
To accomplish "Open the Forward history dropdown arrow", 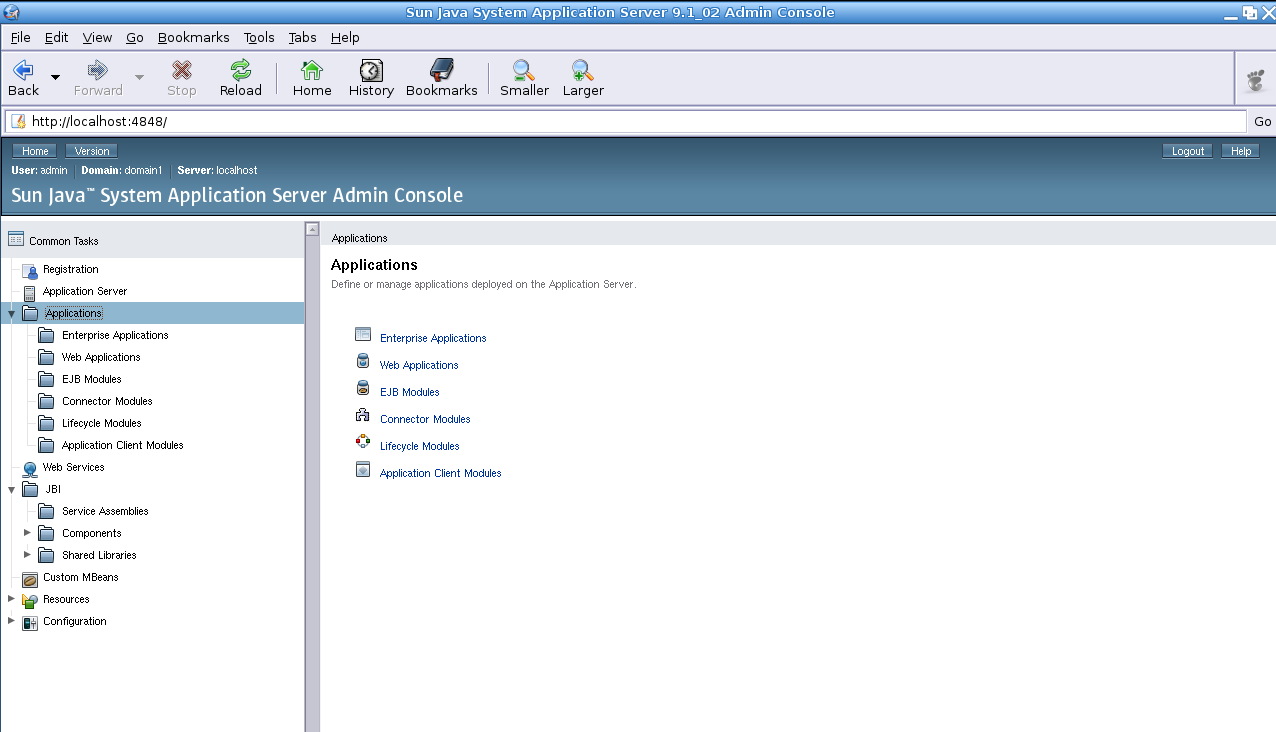I will [x=139, y=77].
